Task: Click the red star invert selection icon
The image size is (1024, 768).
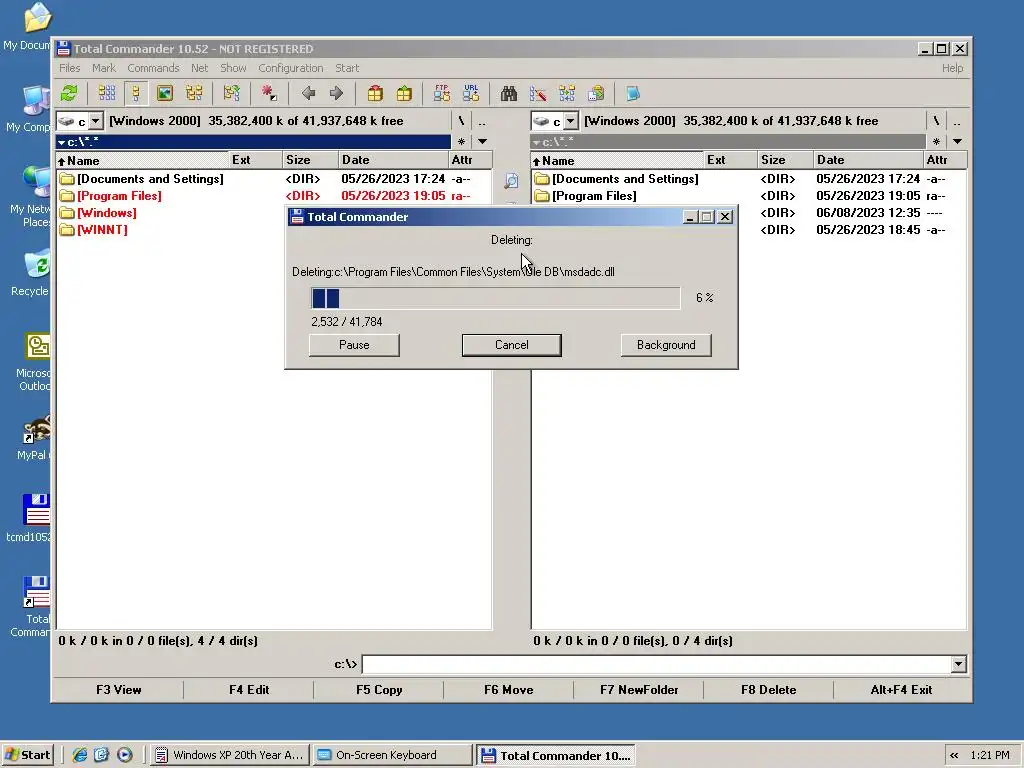Action: click(268, 93)
